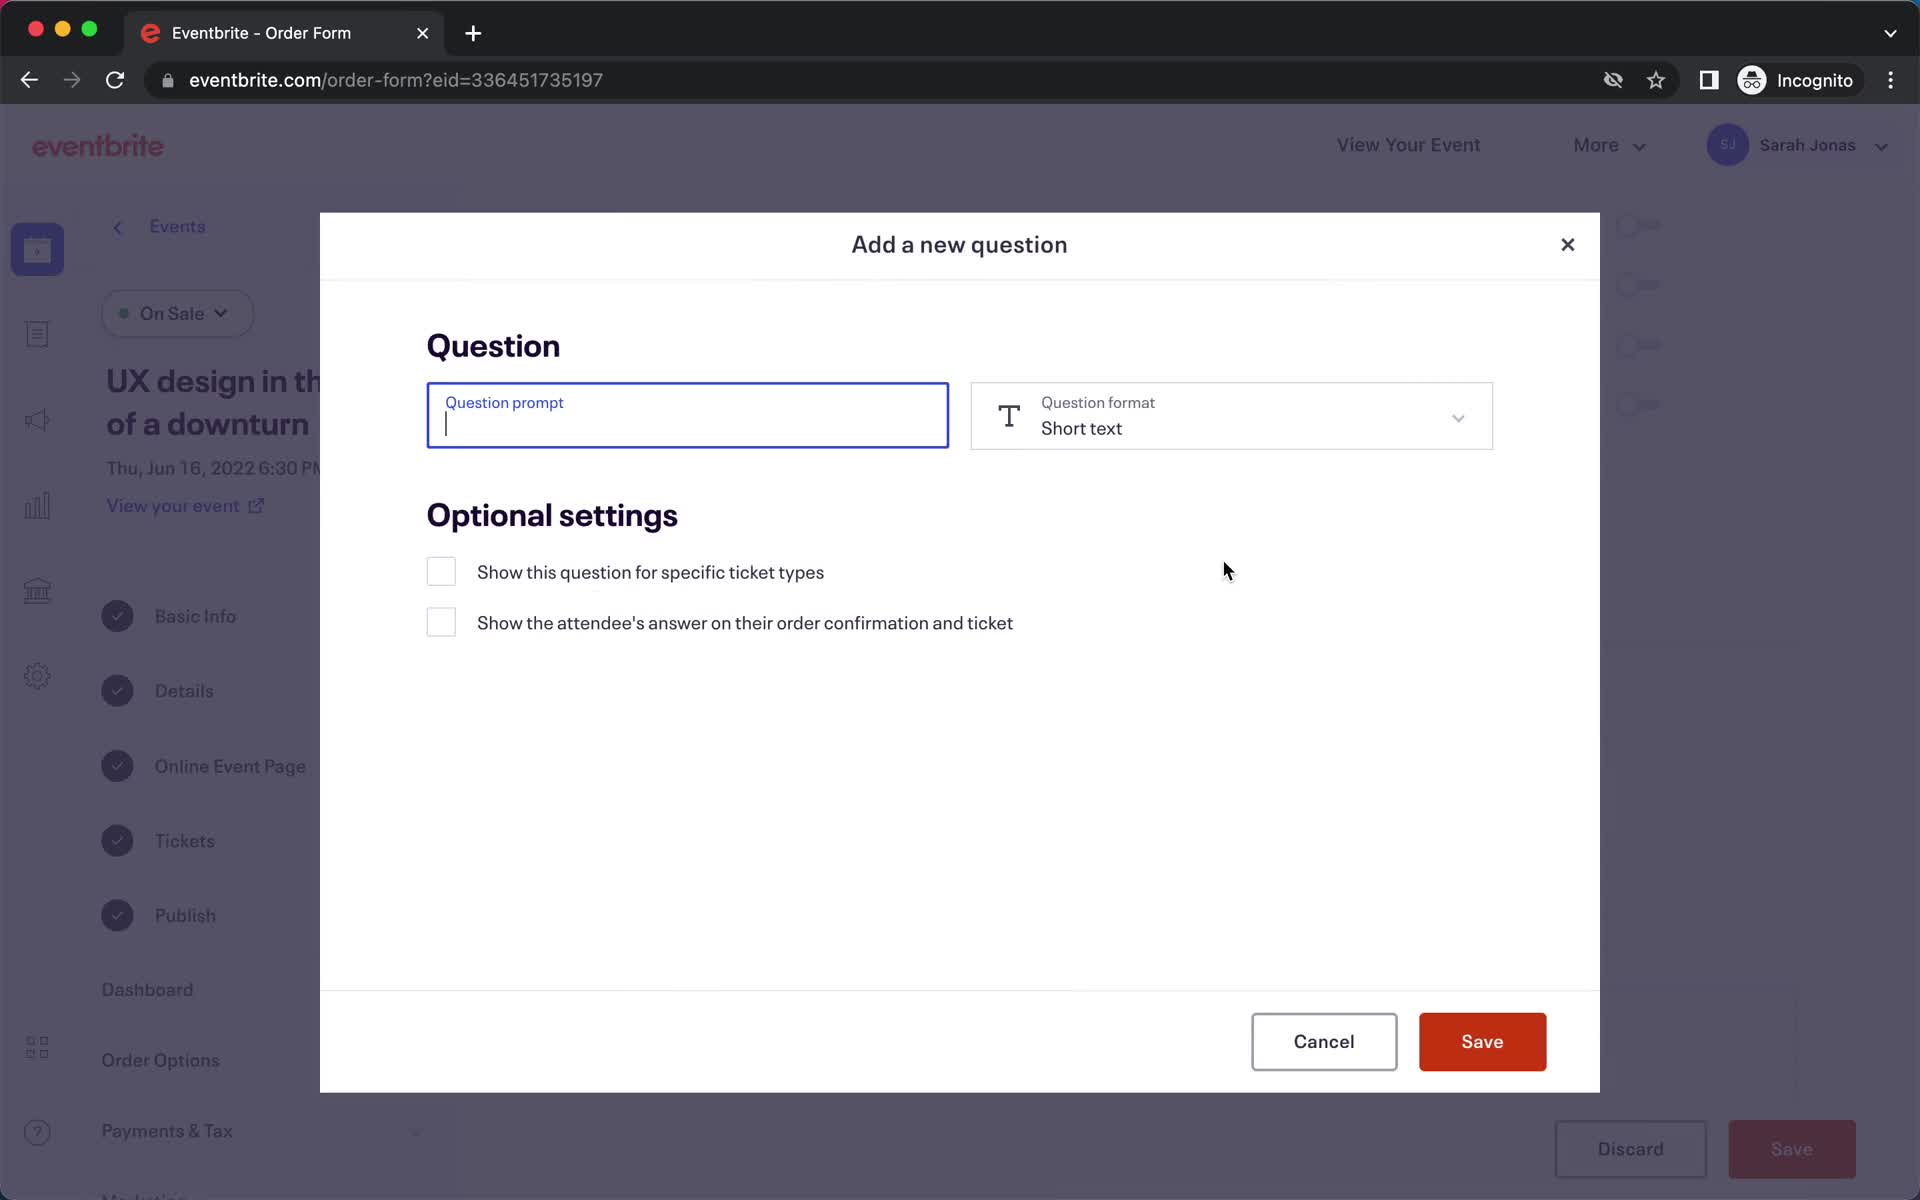The width and height of the screenshot is (1920, 1200).
Task: Toggle Show question for specific ticket types
Action: coord(441,571)
